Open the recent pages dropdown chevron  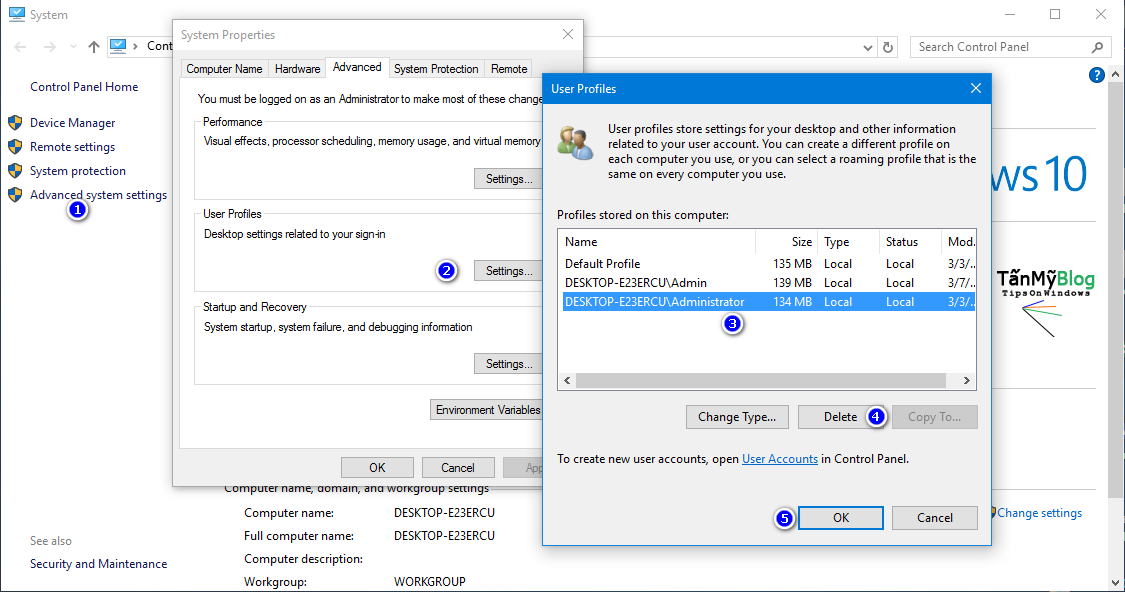pos(72,46)
